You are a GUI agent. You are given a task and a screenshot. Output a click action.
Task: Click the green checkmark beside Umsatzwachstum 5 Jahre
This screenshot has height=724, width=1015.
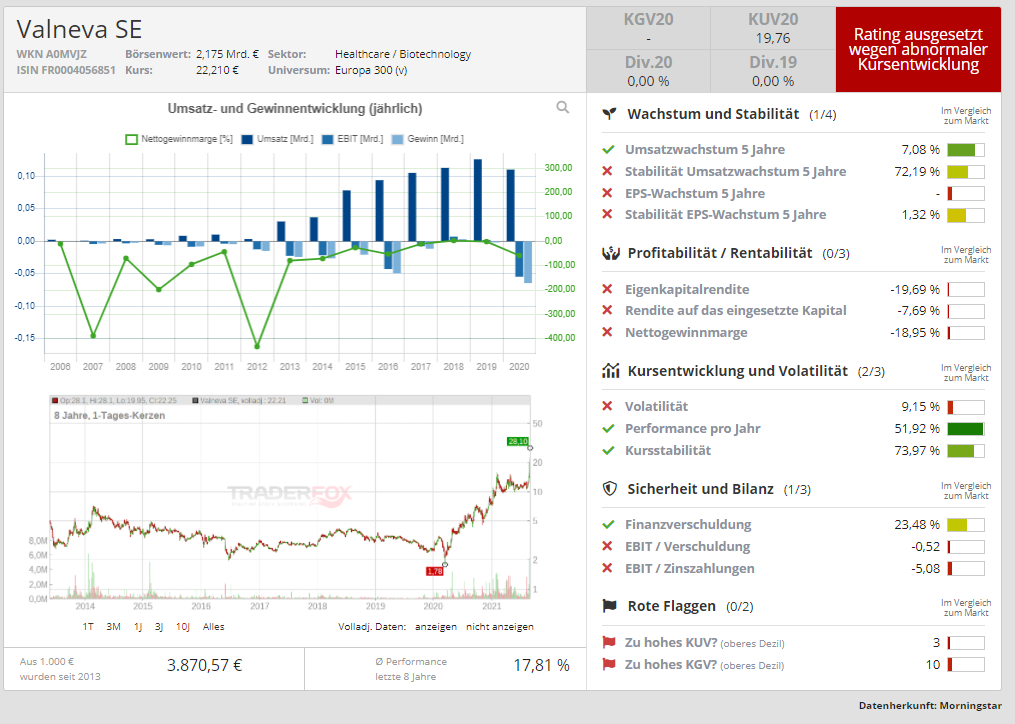608,150
